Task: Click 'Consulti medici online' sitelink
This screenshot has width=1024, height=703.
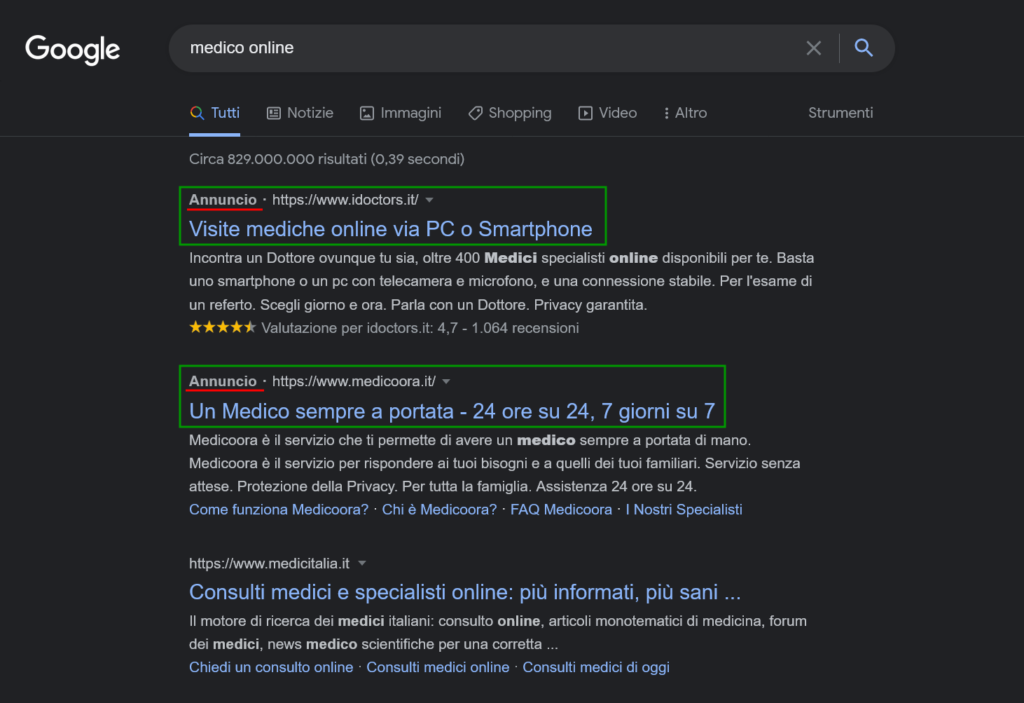Action: 438,667
